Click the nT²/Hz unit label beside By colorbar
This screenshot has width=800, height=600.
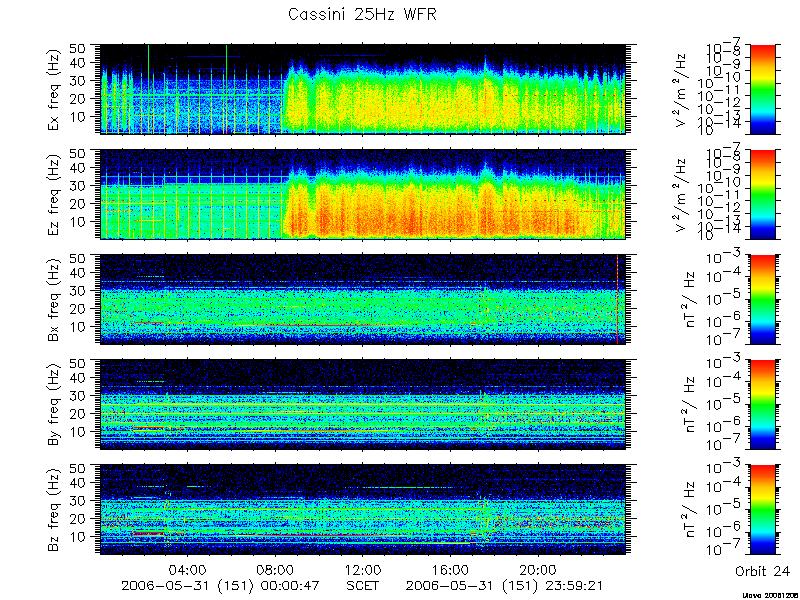tap(688, 404)
